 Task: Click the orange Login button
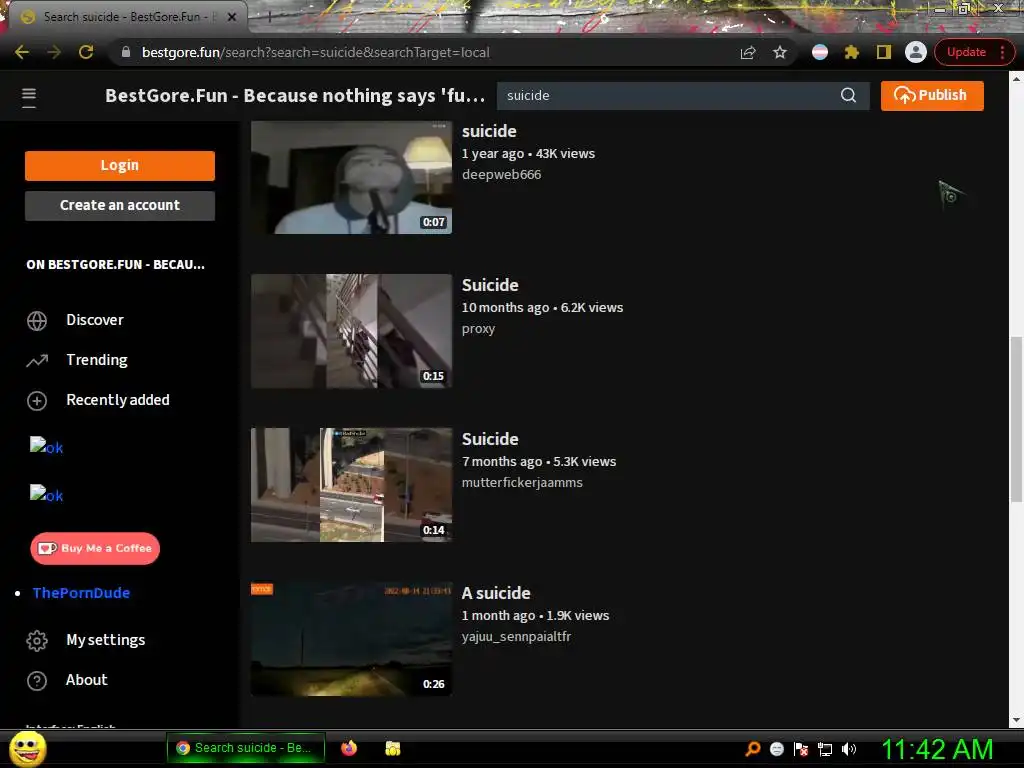coord(120,165)
